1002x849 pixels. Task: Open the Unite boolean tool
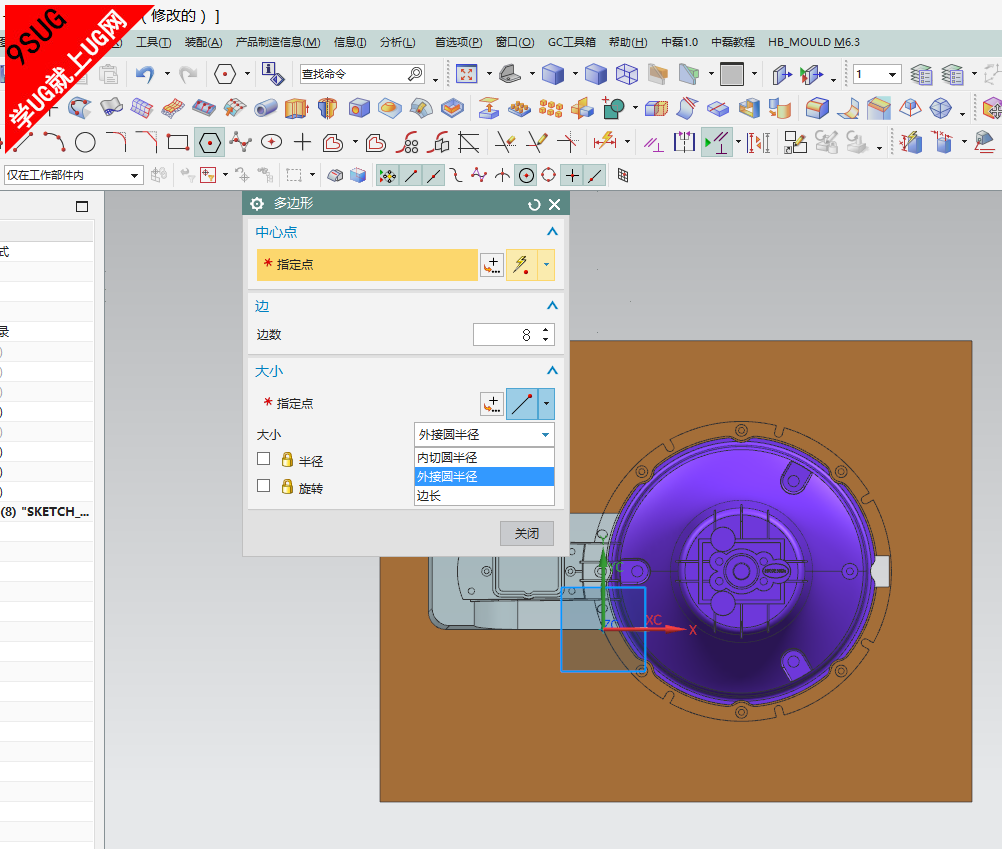coord(613,108)
